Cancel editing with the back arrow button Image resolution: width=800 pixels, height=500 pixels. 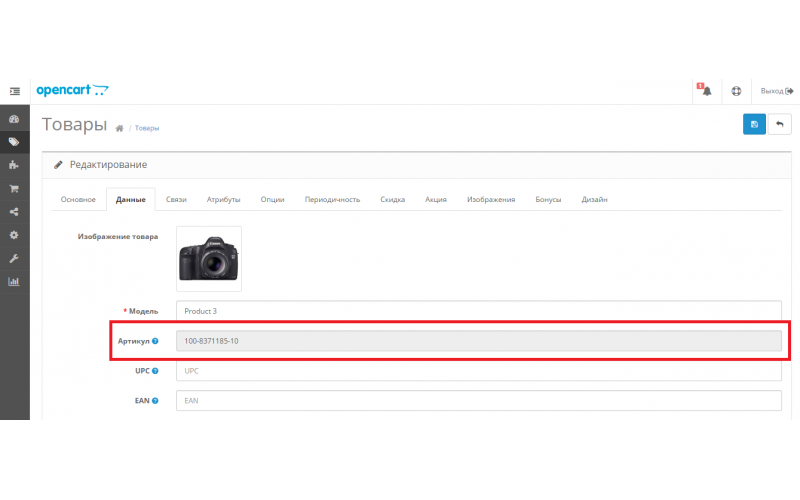click(780, 124)
